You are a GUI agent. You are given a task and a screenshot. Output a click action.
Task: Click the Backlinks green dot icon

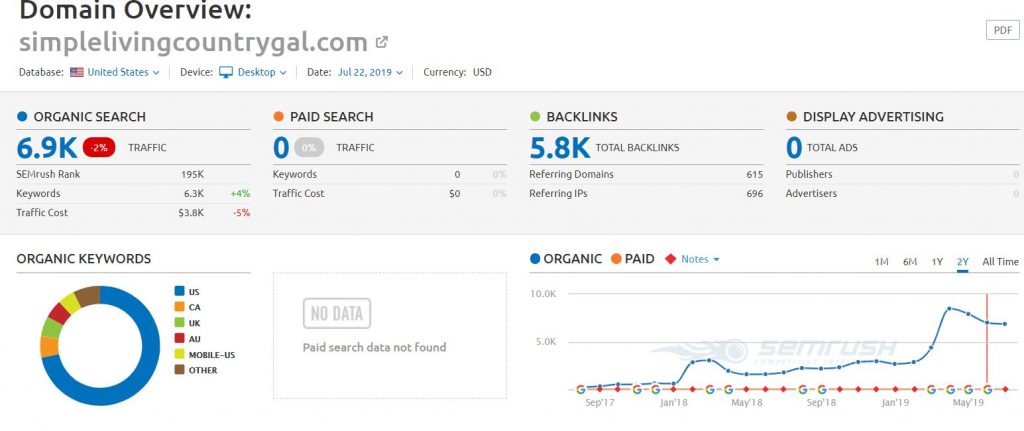coord(536,117)
